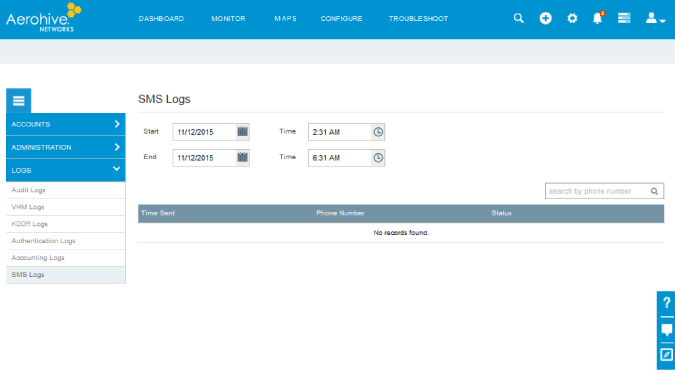675x374 pixels.
Task: Open the notifications bell icon
Action: coord(598,18)
